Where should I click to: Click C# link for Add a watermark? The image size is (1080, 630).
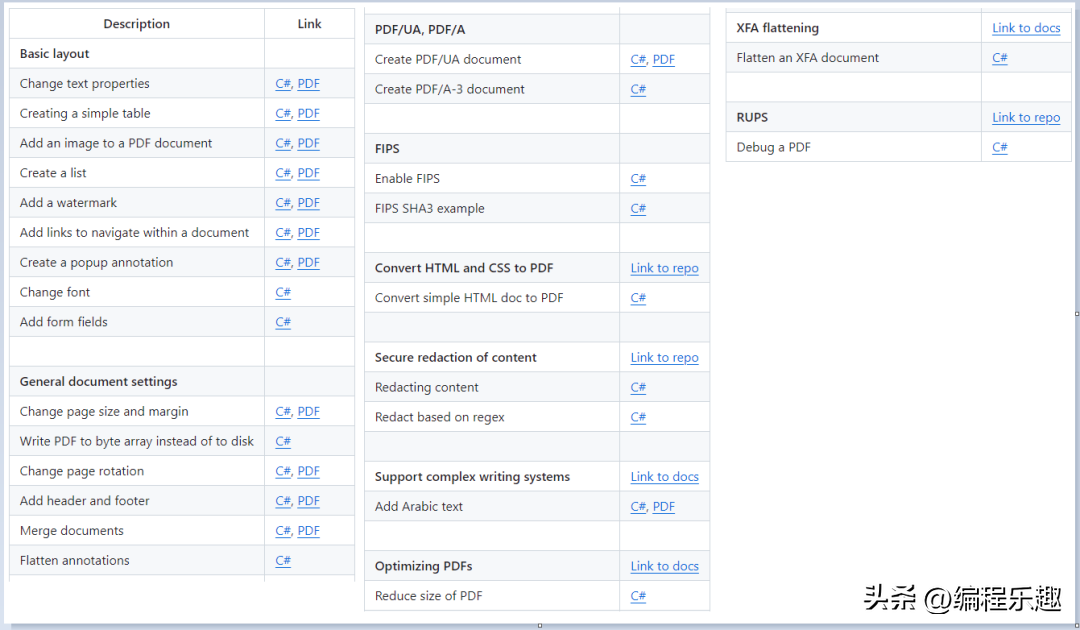283,203
